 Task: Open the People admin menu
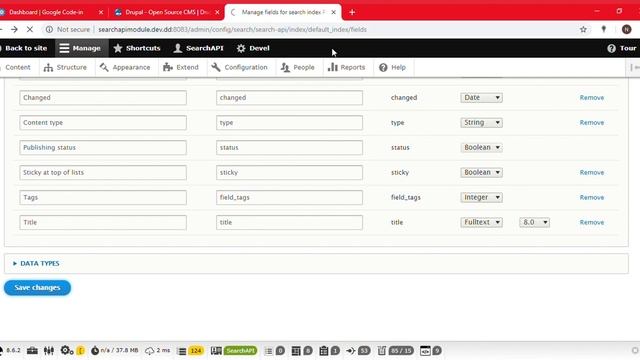pos(298,67)
